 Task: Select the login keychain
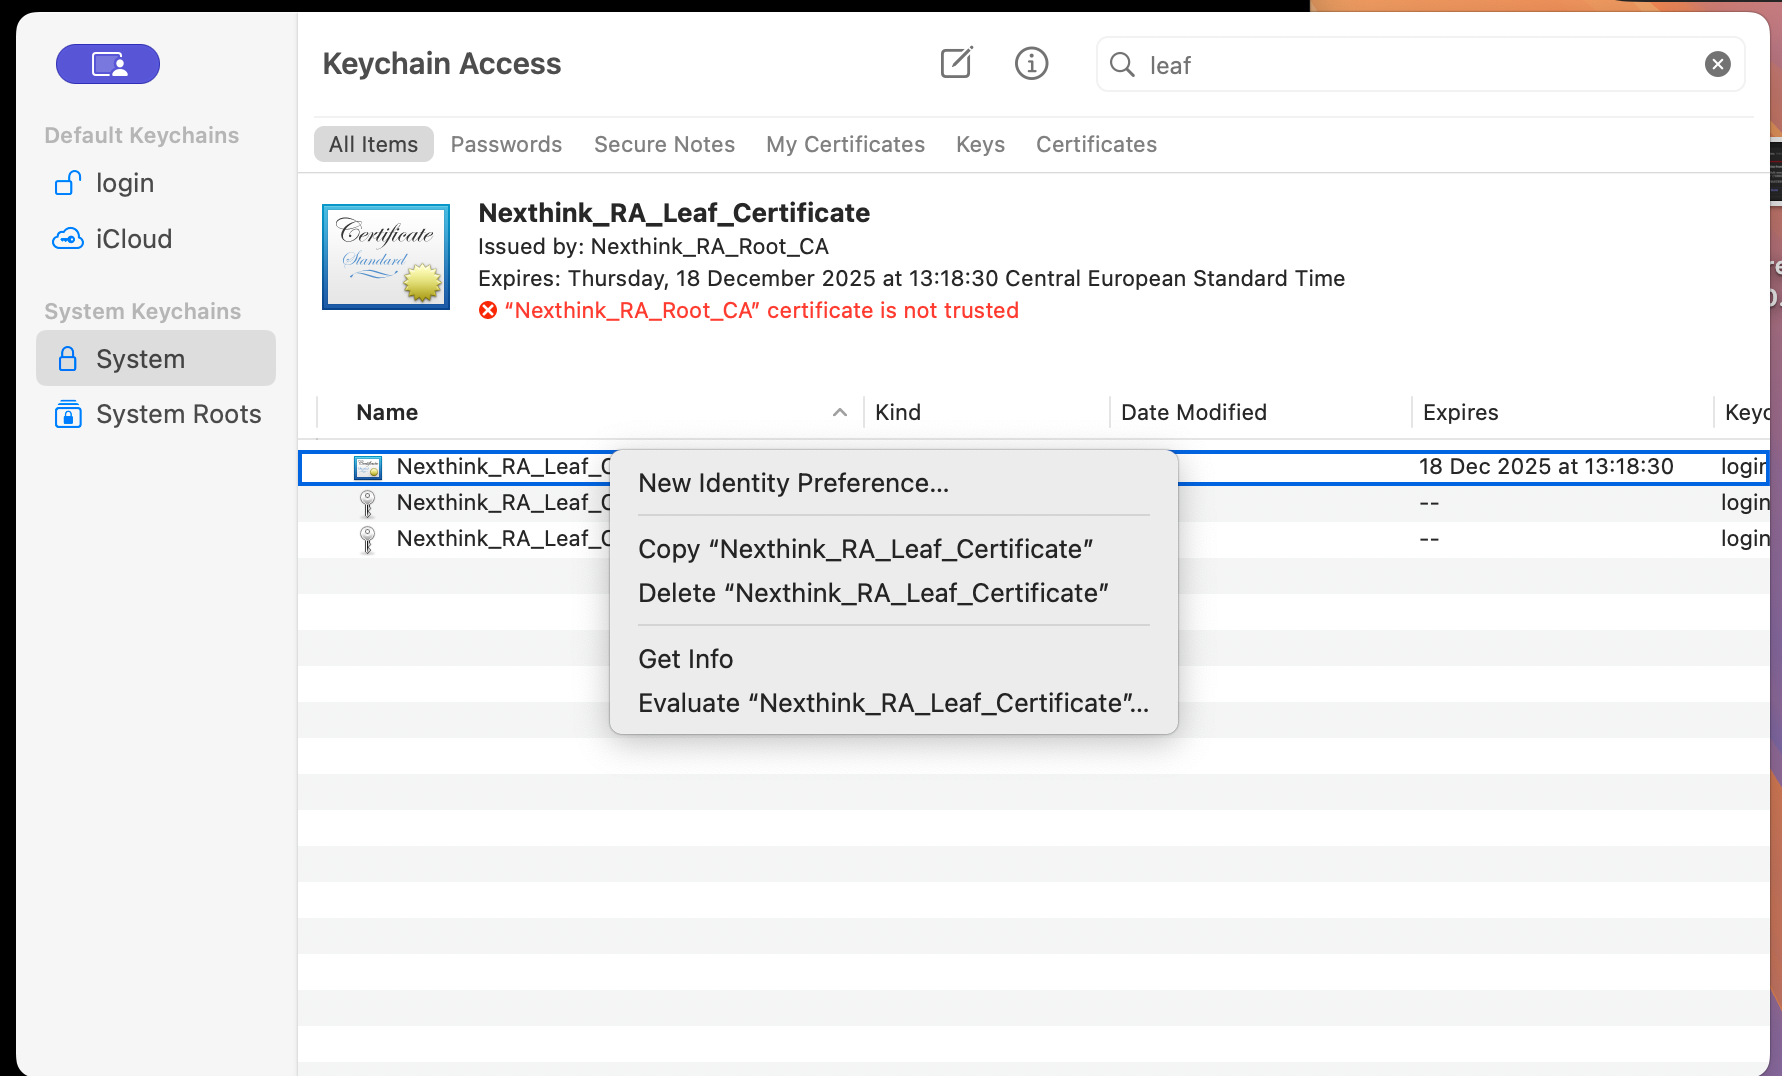[x=124, y=183]
